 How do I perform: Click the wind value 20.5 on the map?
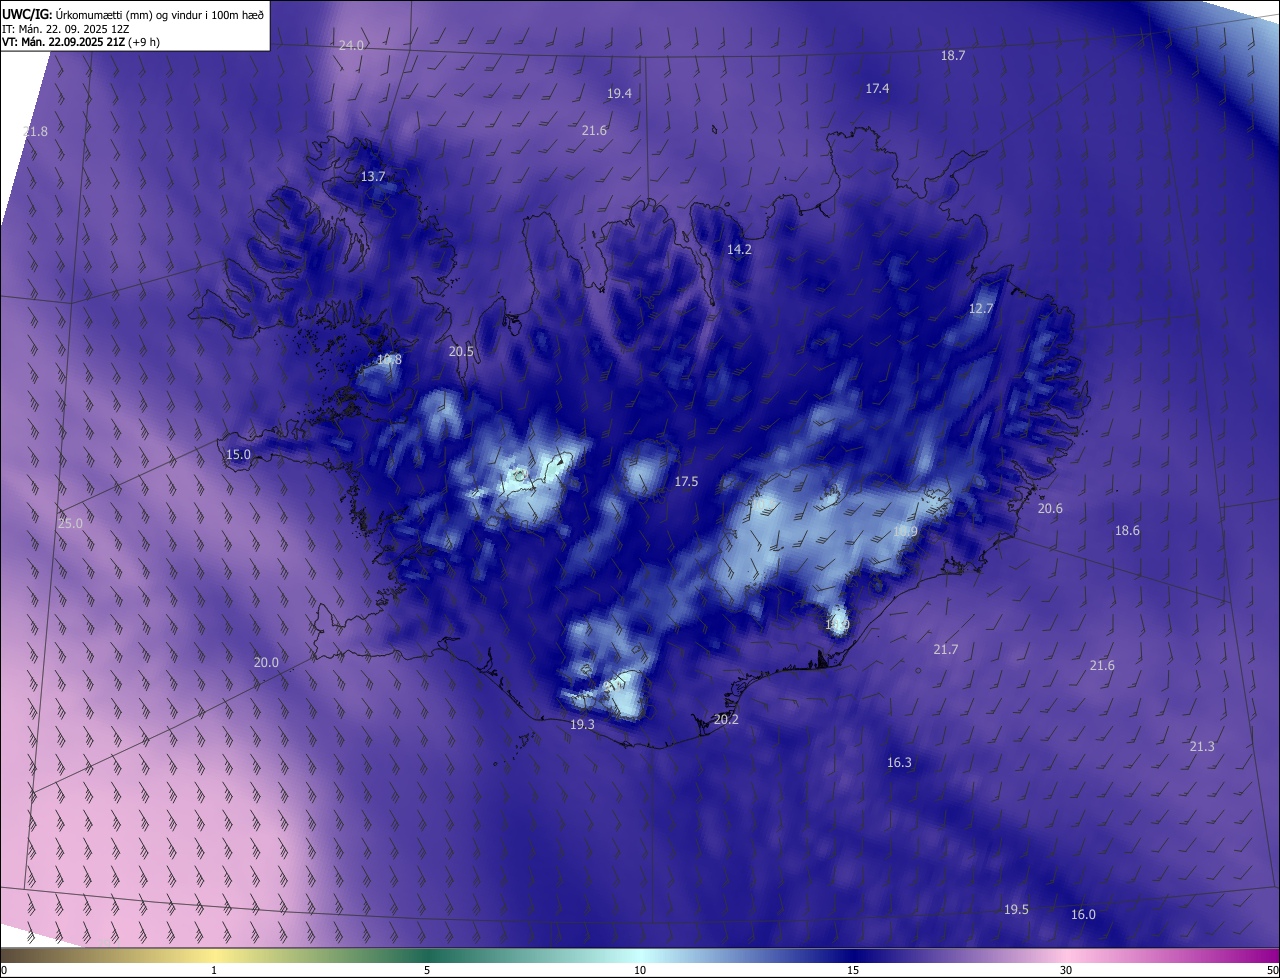coord(461,352)
